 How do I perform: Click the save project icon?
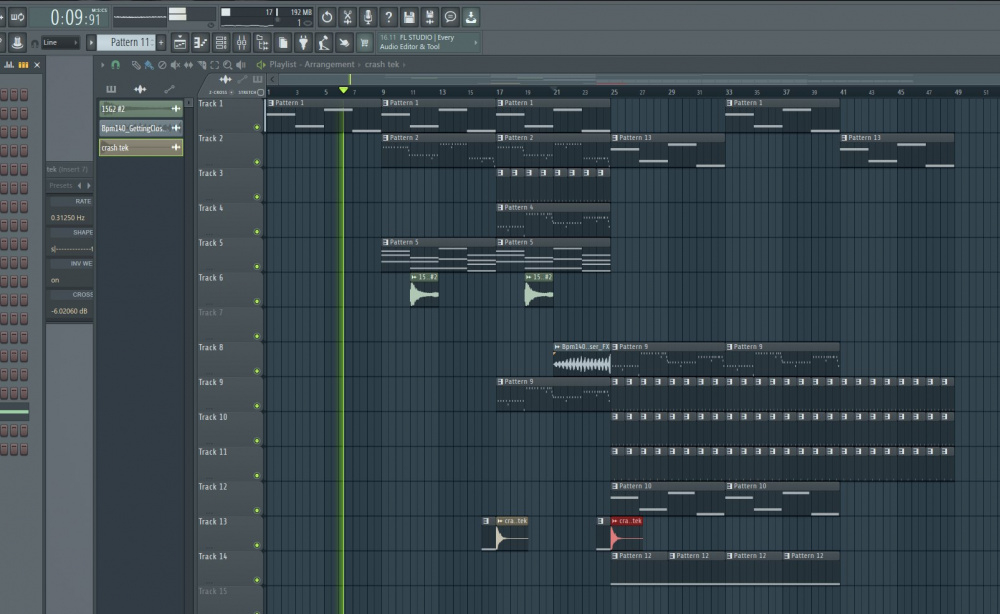(x=409, y=17)
